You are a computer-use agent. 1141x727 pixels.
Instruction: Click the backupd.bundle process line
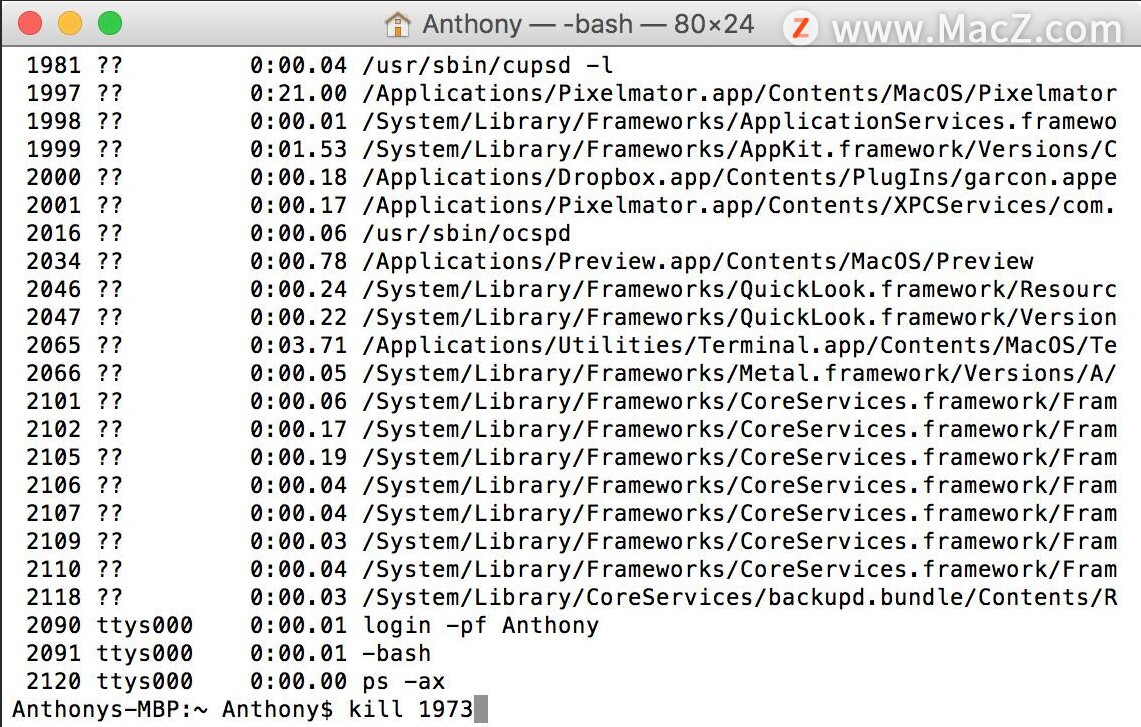click(x=571, y=597)
